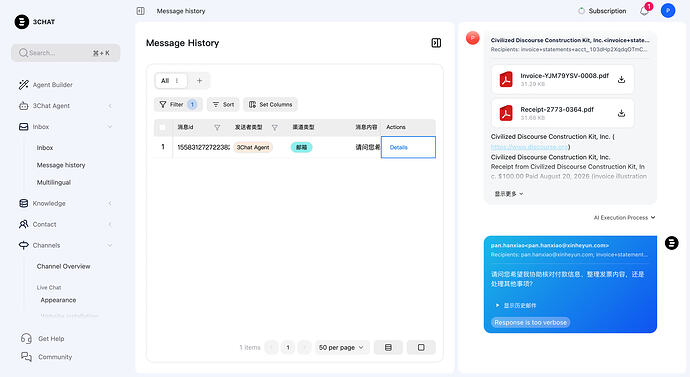
Task: Open Details for row 1
Action: [399, 147]
